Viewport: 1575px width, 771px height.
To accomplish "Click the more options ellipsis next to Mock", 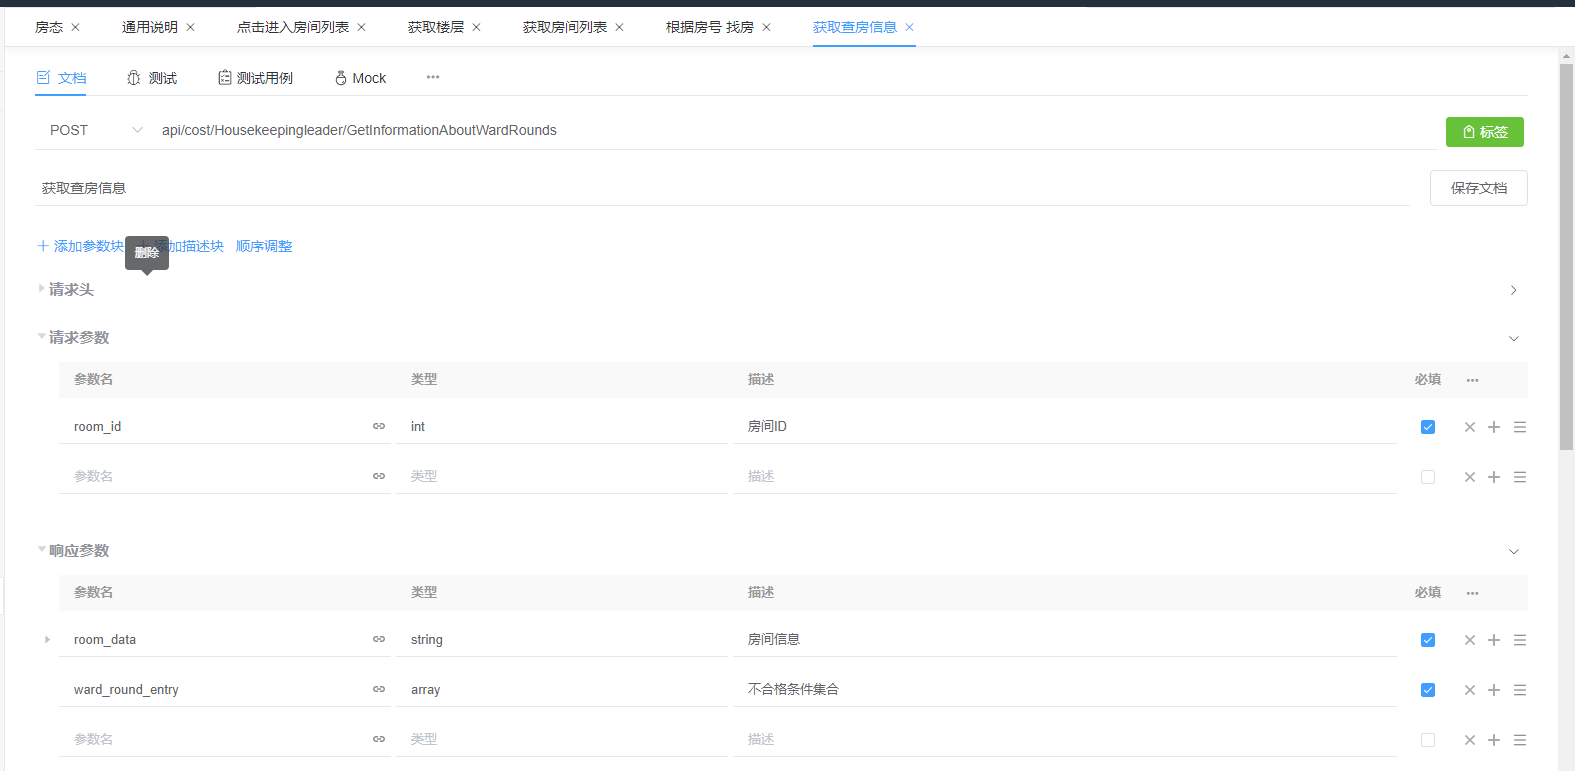I will 433,77.
